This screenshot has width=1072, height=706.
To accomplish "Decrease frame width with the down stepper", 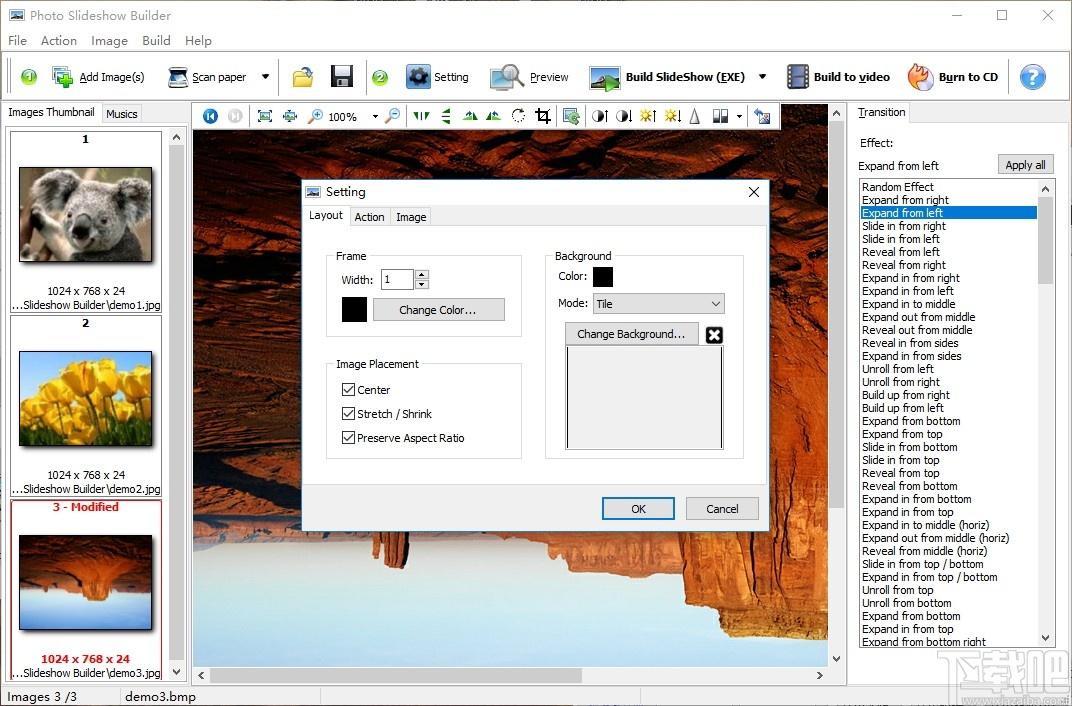I will pyautogui.click(x=422, y=284).
